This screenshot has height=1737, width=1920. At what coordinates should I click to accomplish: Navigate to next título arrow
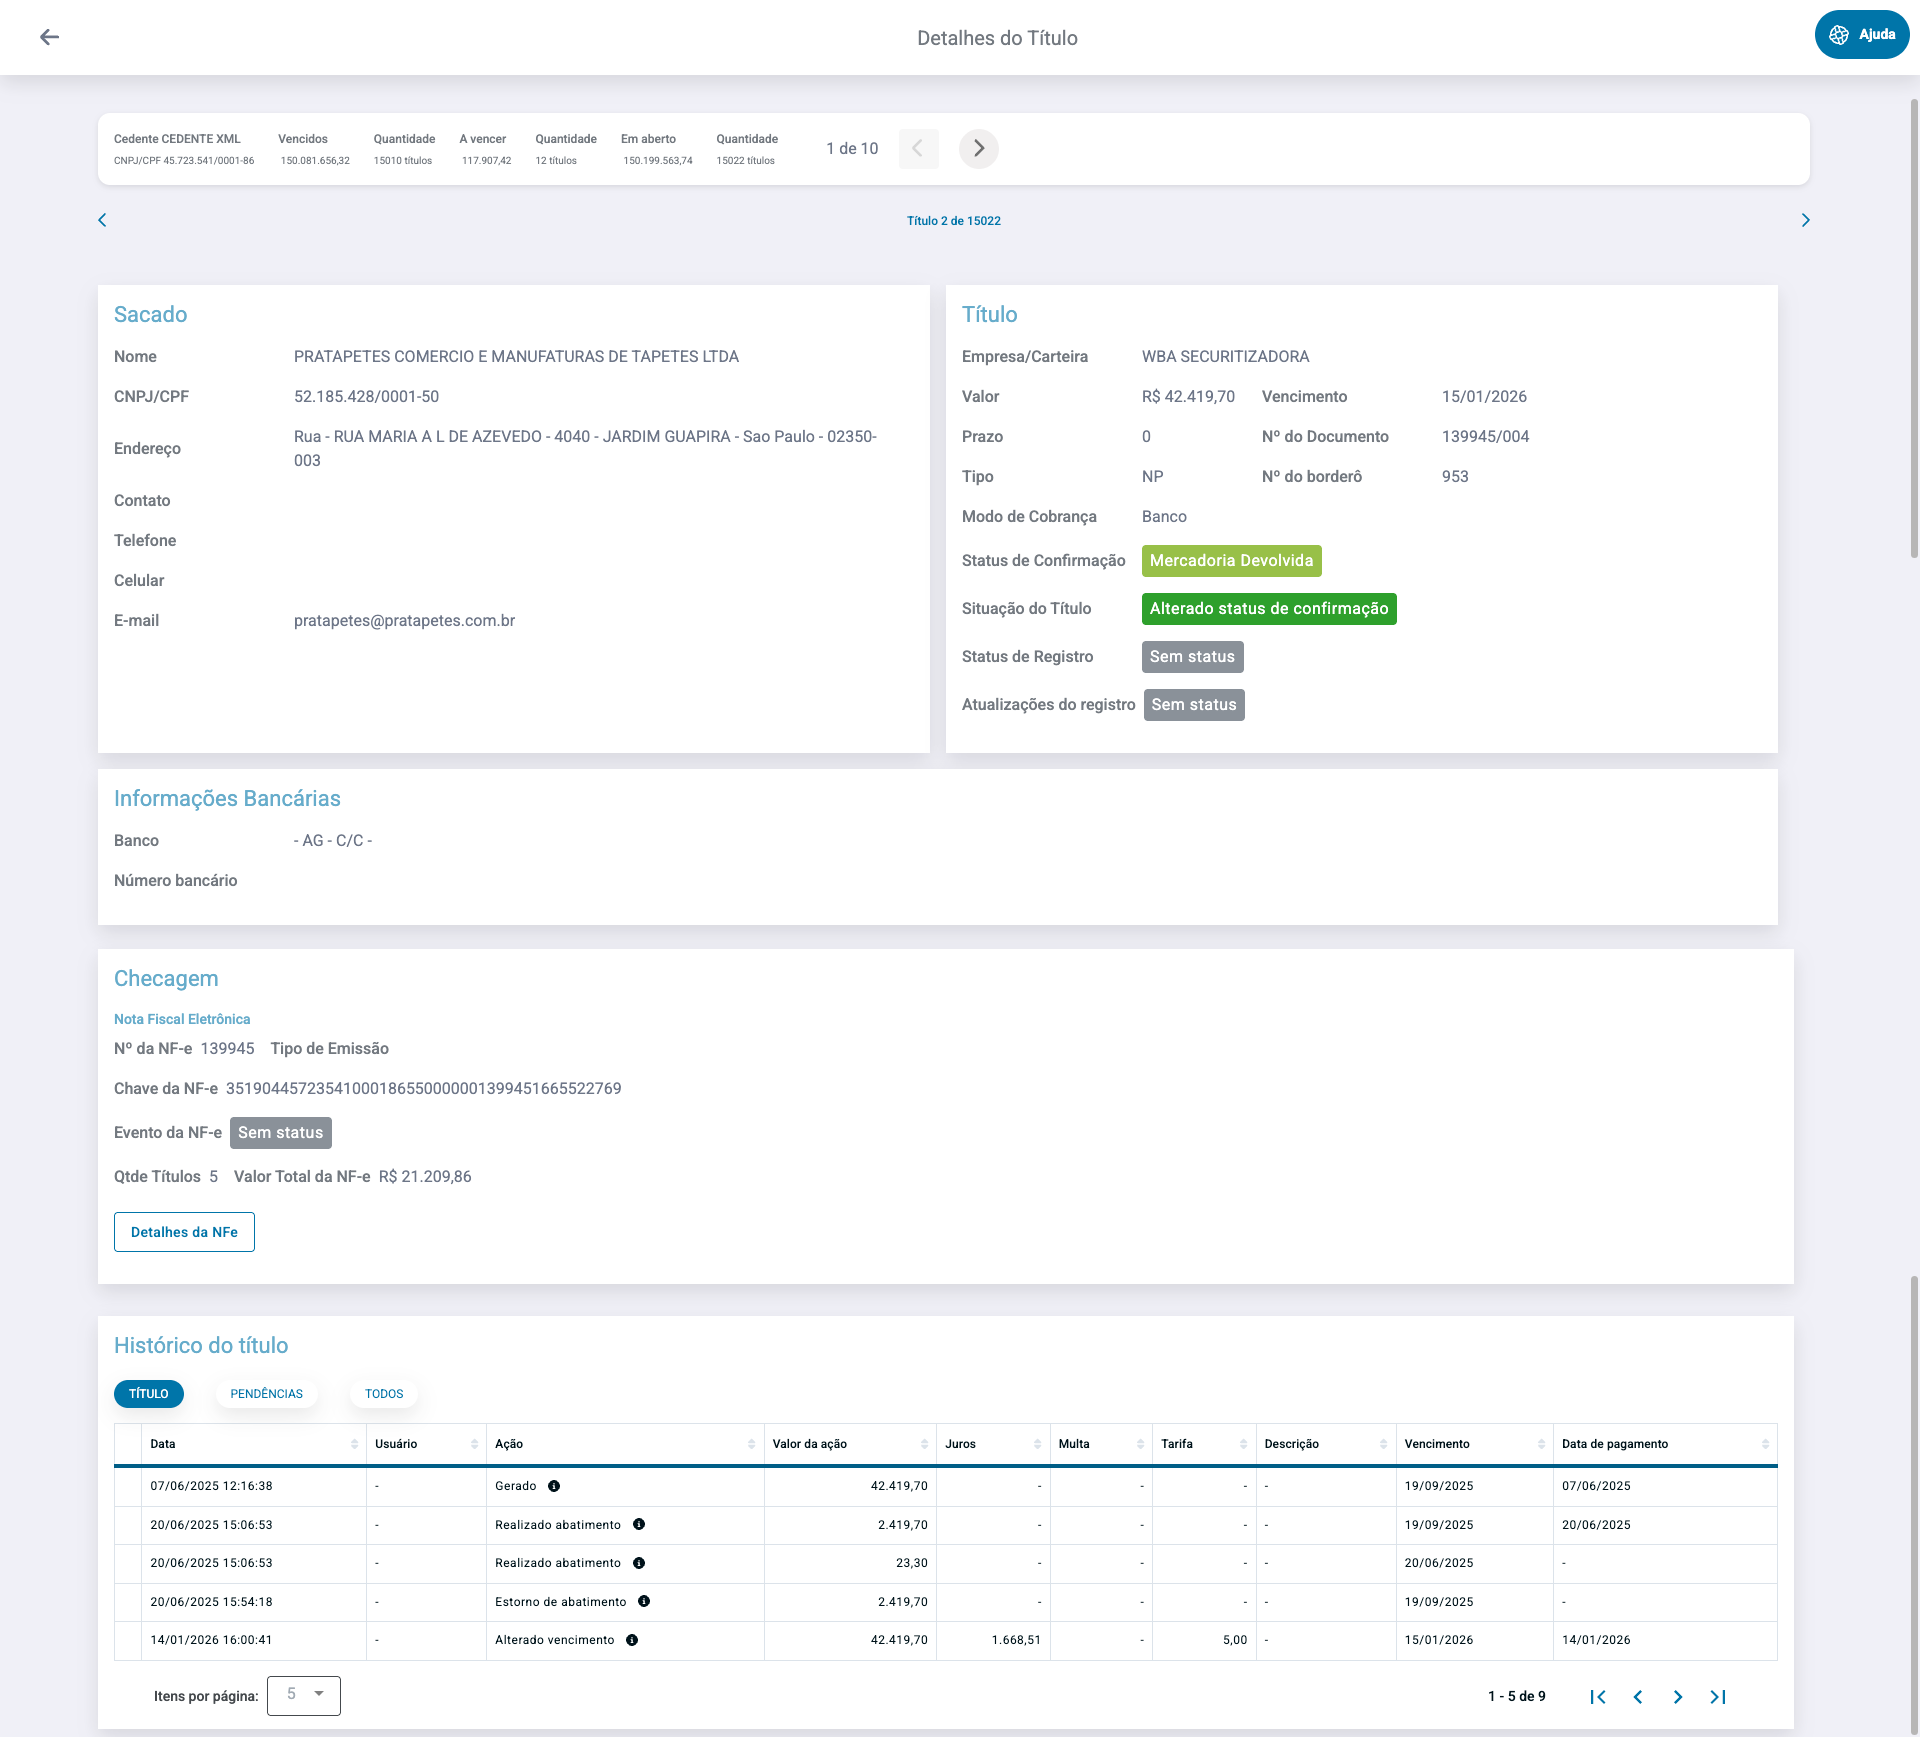[1805, 220]
